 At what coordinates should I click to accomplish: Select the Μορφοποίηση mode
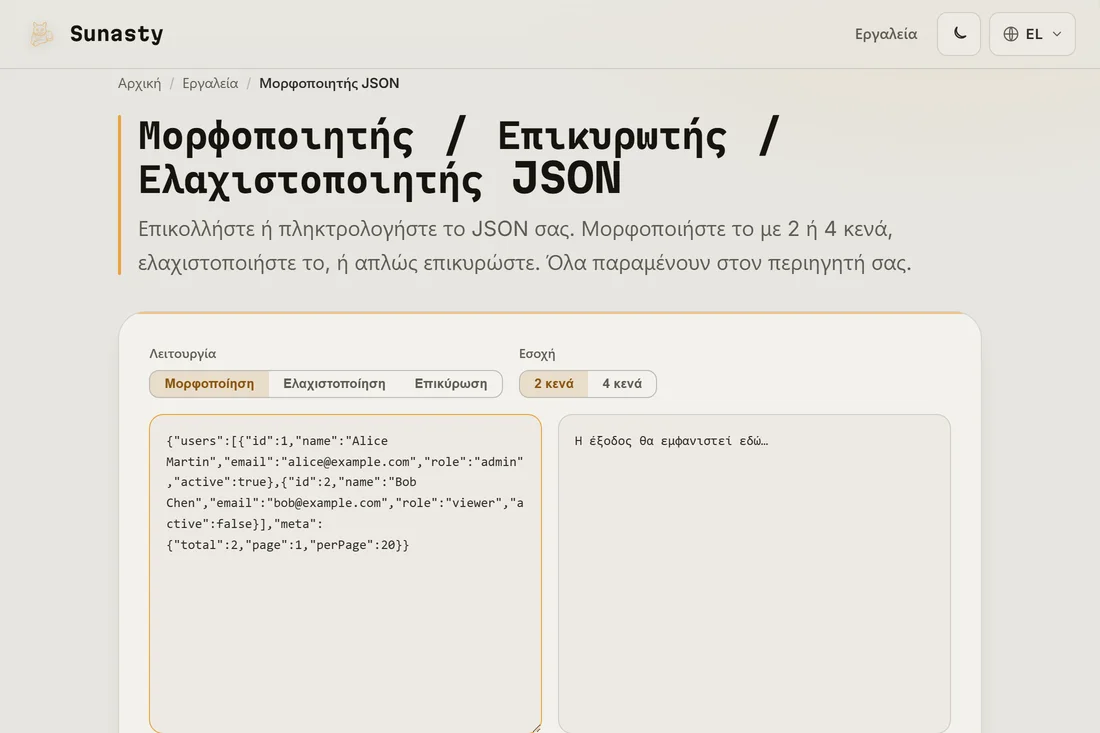coord(209,384)
